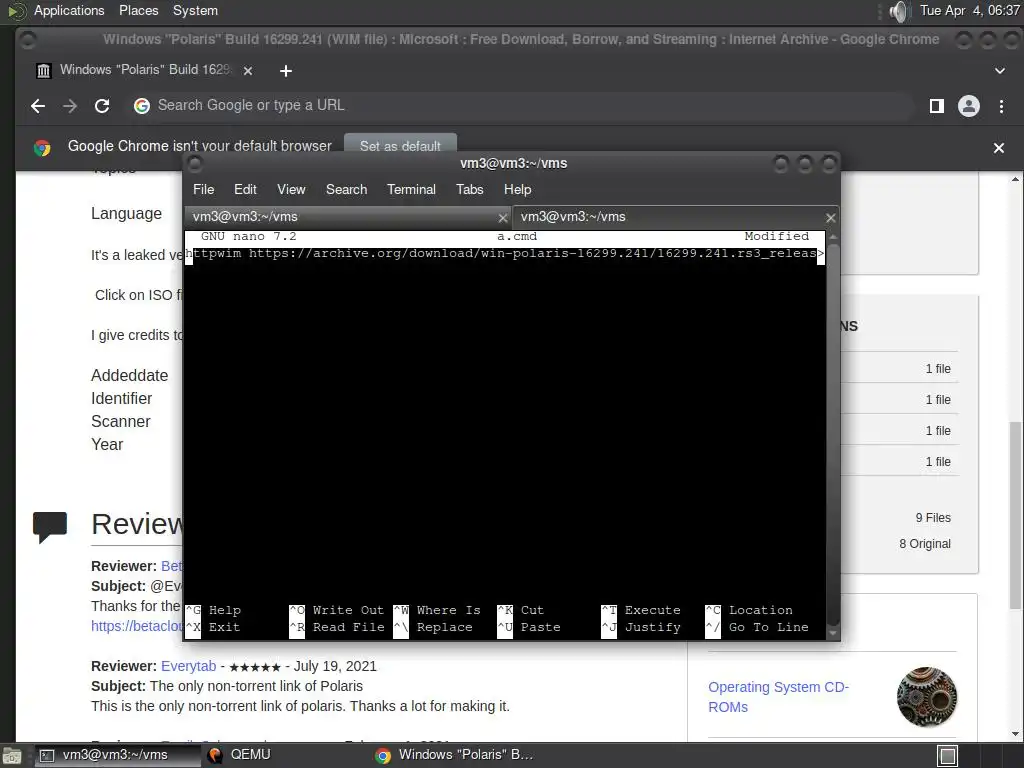Screen dimensions: 1024x768
Task: Reload the Chrome page
Action: coord(102,106)
